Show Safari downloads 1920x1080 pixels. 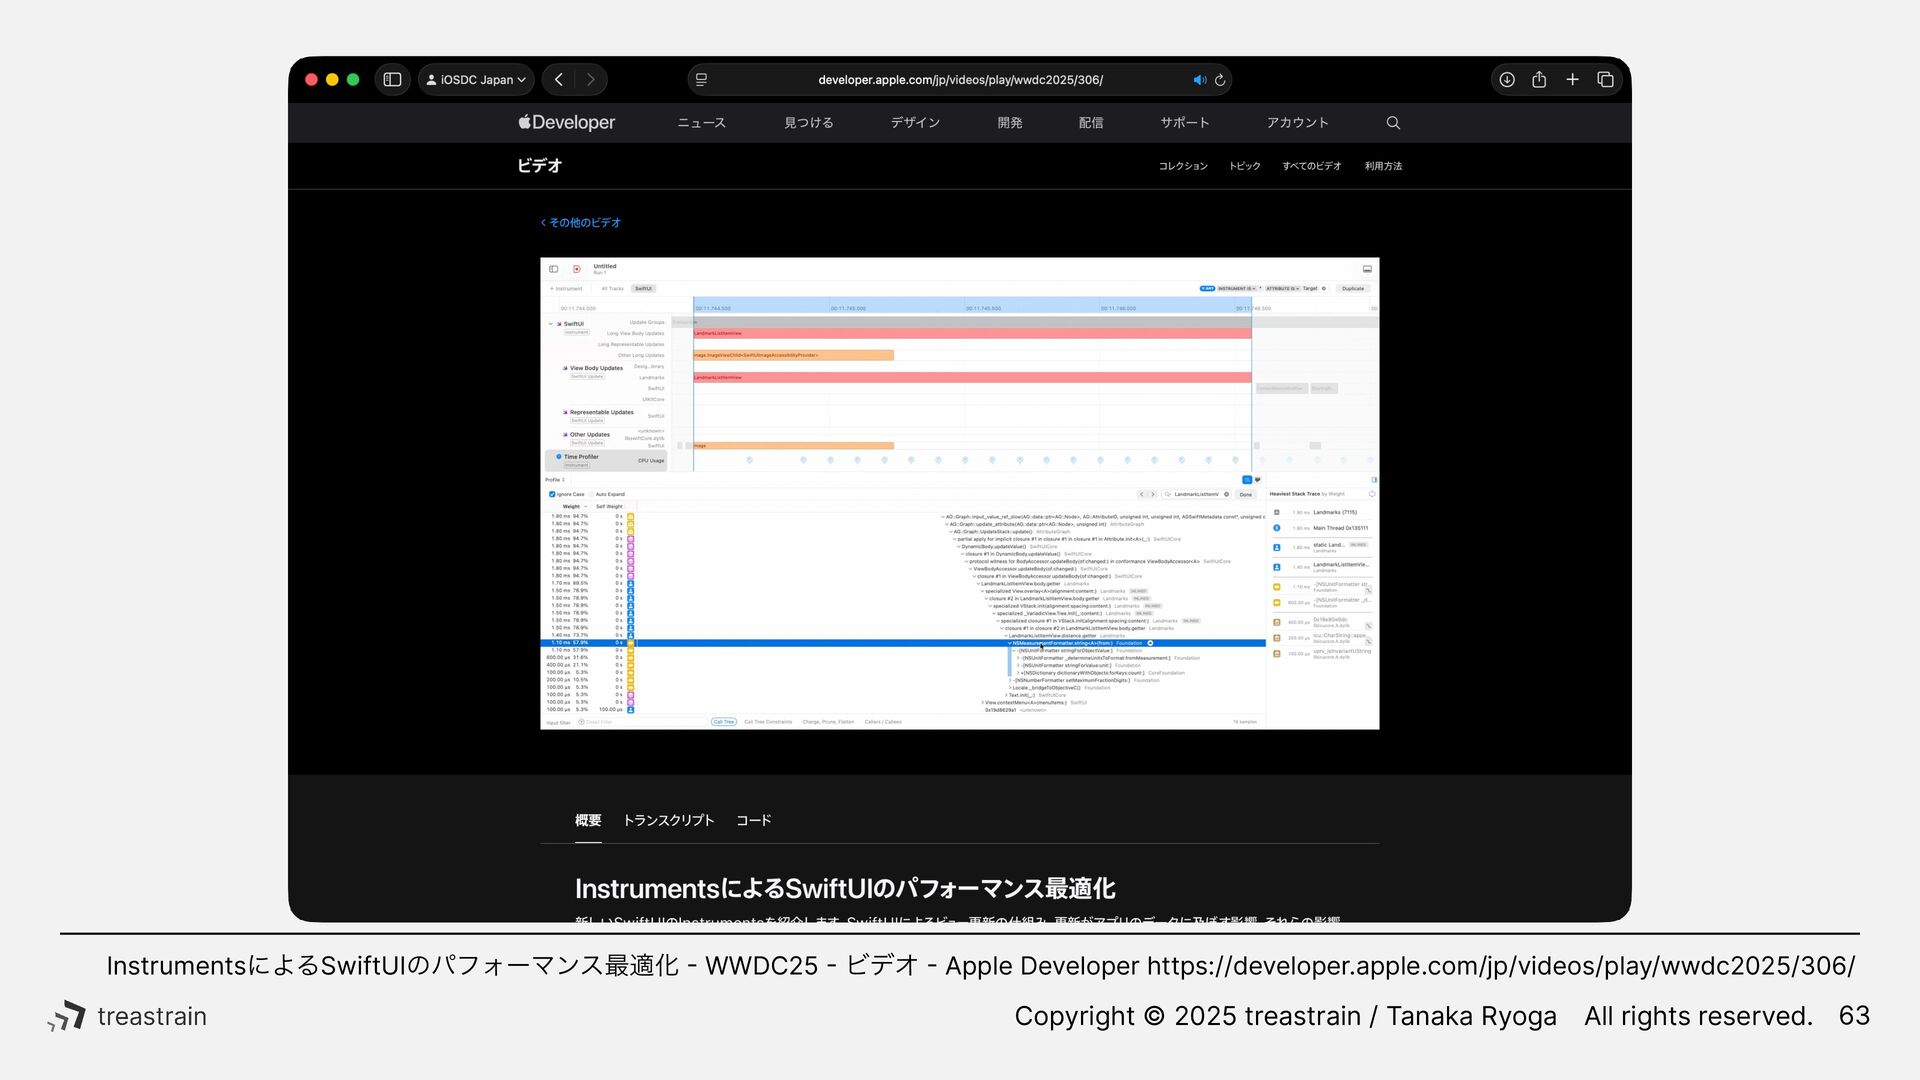pyautogui.click(x=1507, y=80)
